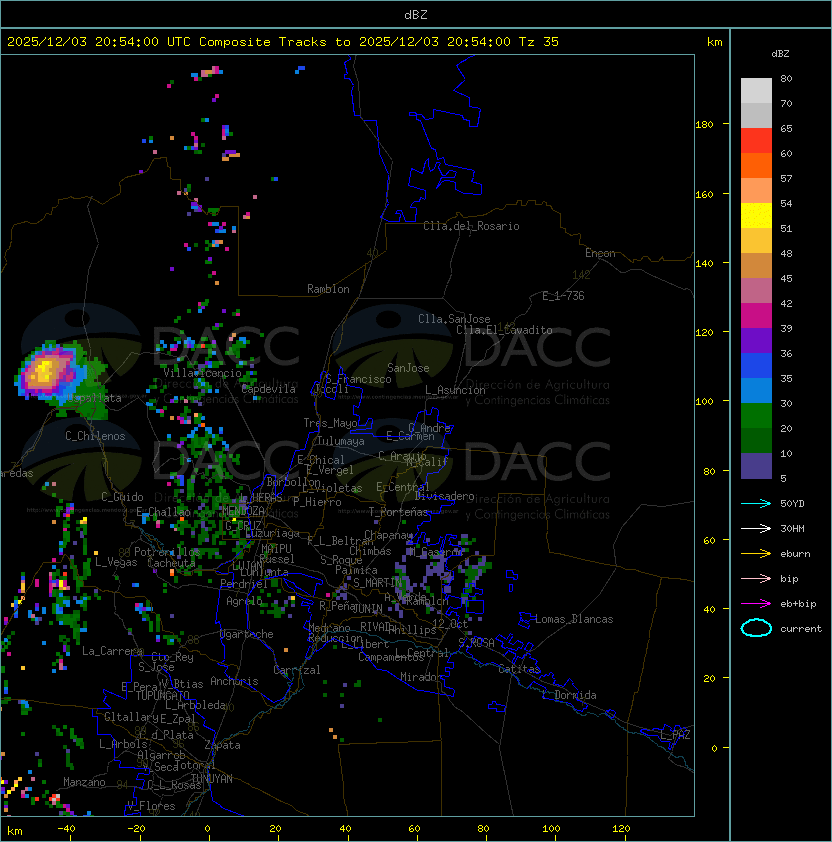Click the '-20' km tick on horizontal axis
This screenshot has width=832, height=842.
point(136,829)
